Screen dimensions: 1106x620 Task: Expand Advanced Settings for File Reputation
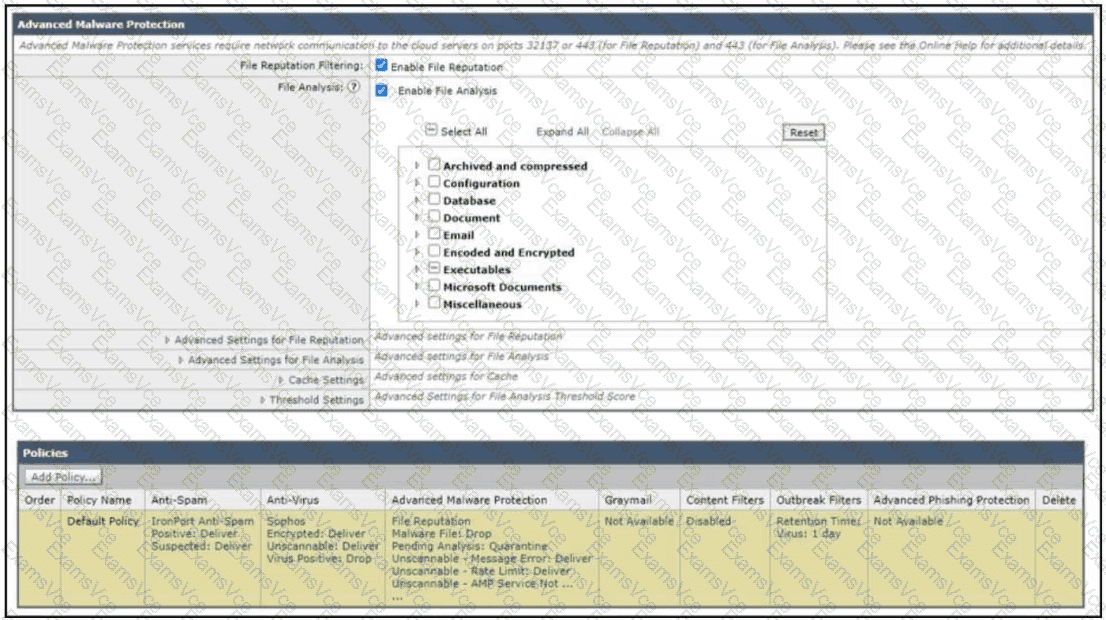tap(268, 340)
